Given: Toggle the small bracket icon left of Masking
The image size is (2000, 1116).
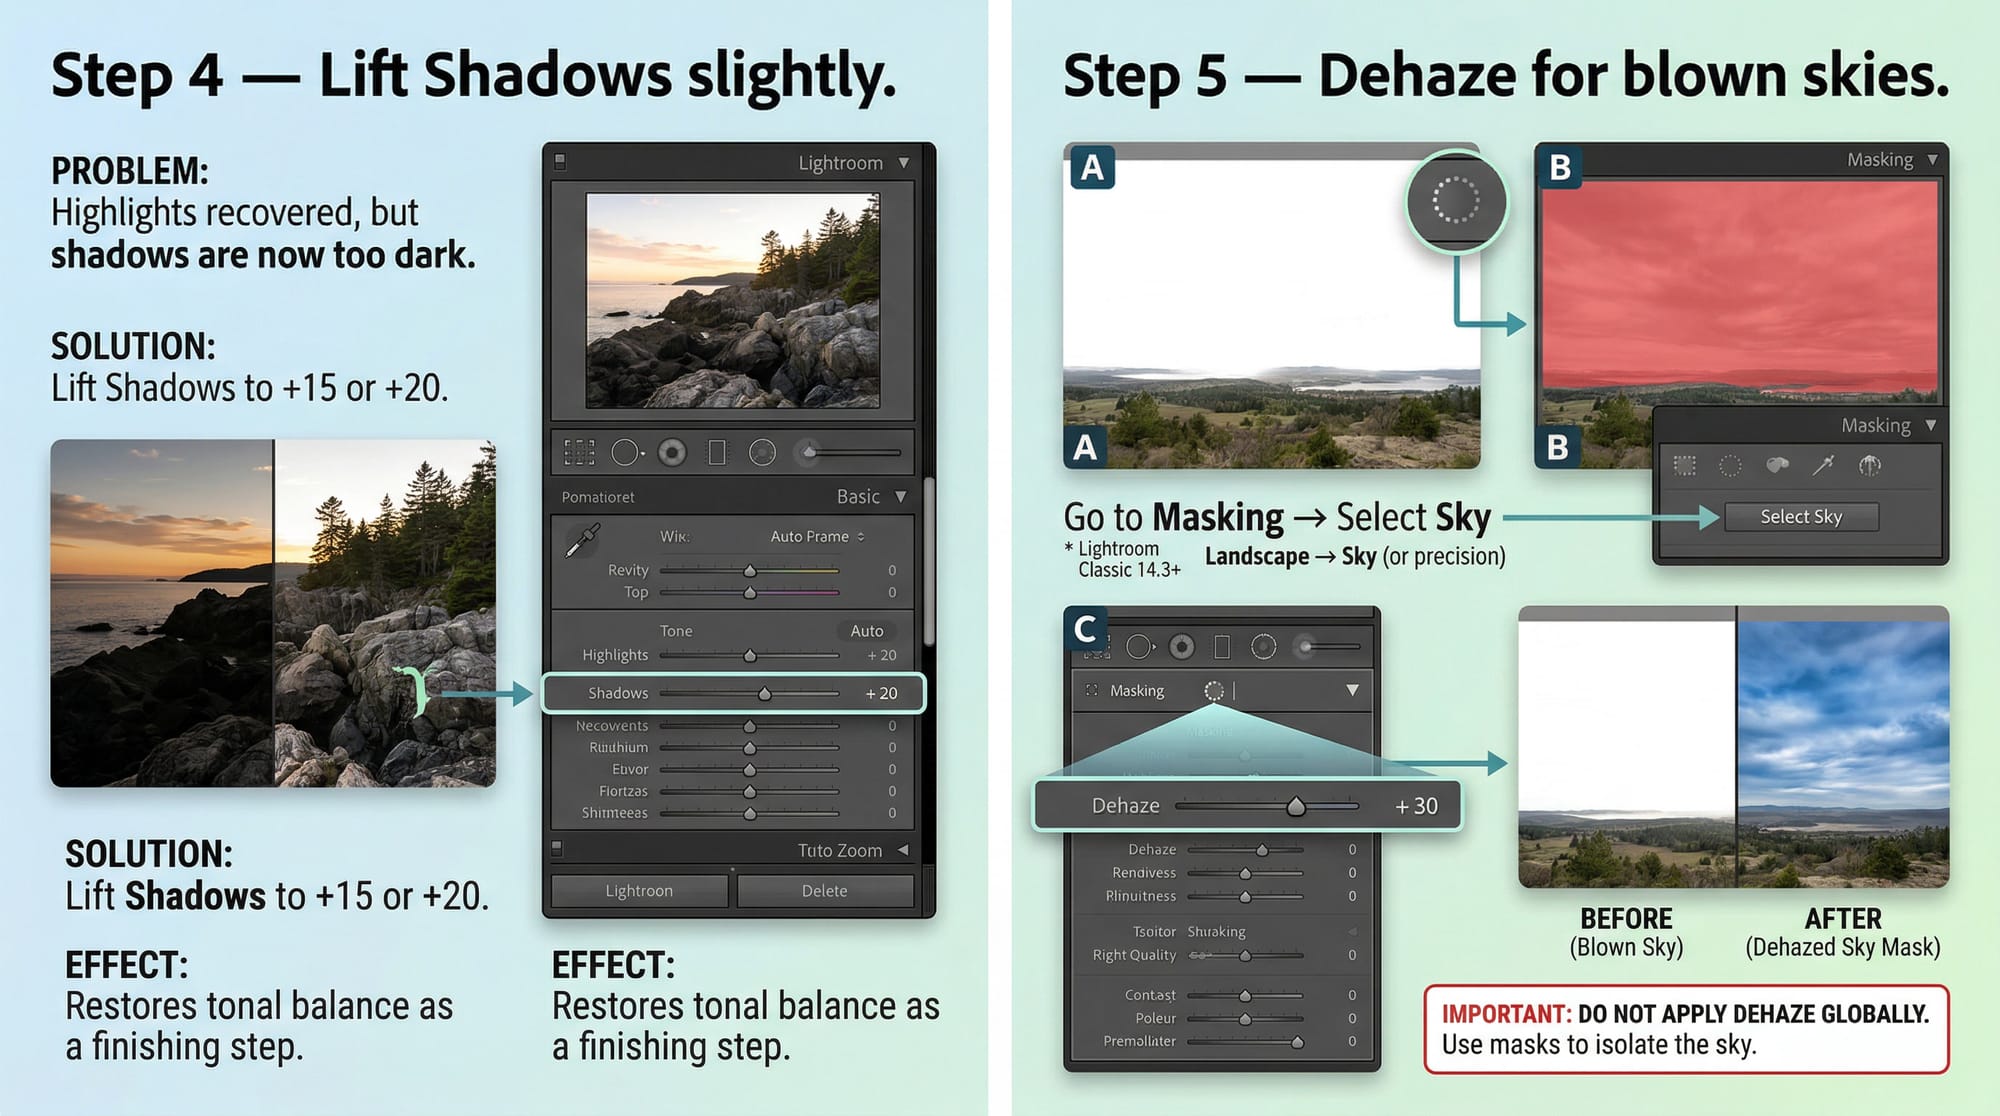Looking at the screenshot, I should pyautogui.click(x=1091, y=690).
